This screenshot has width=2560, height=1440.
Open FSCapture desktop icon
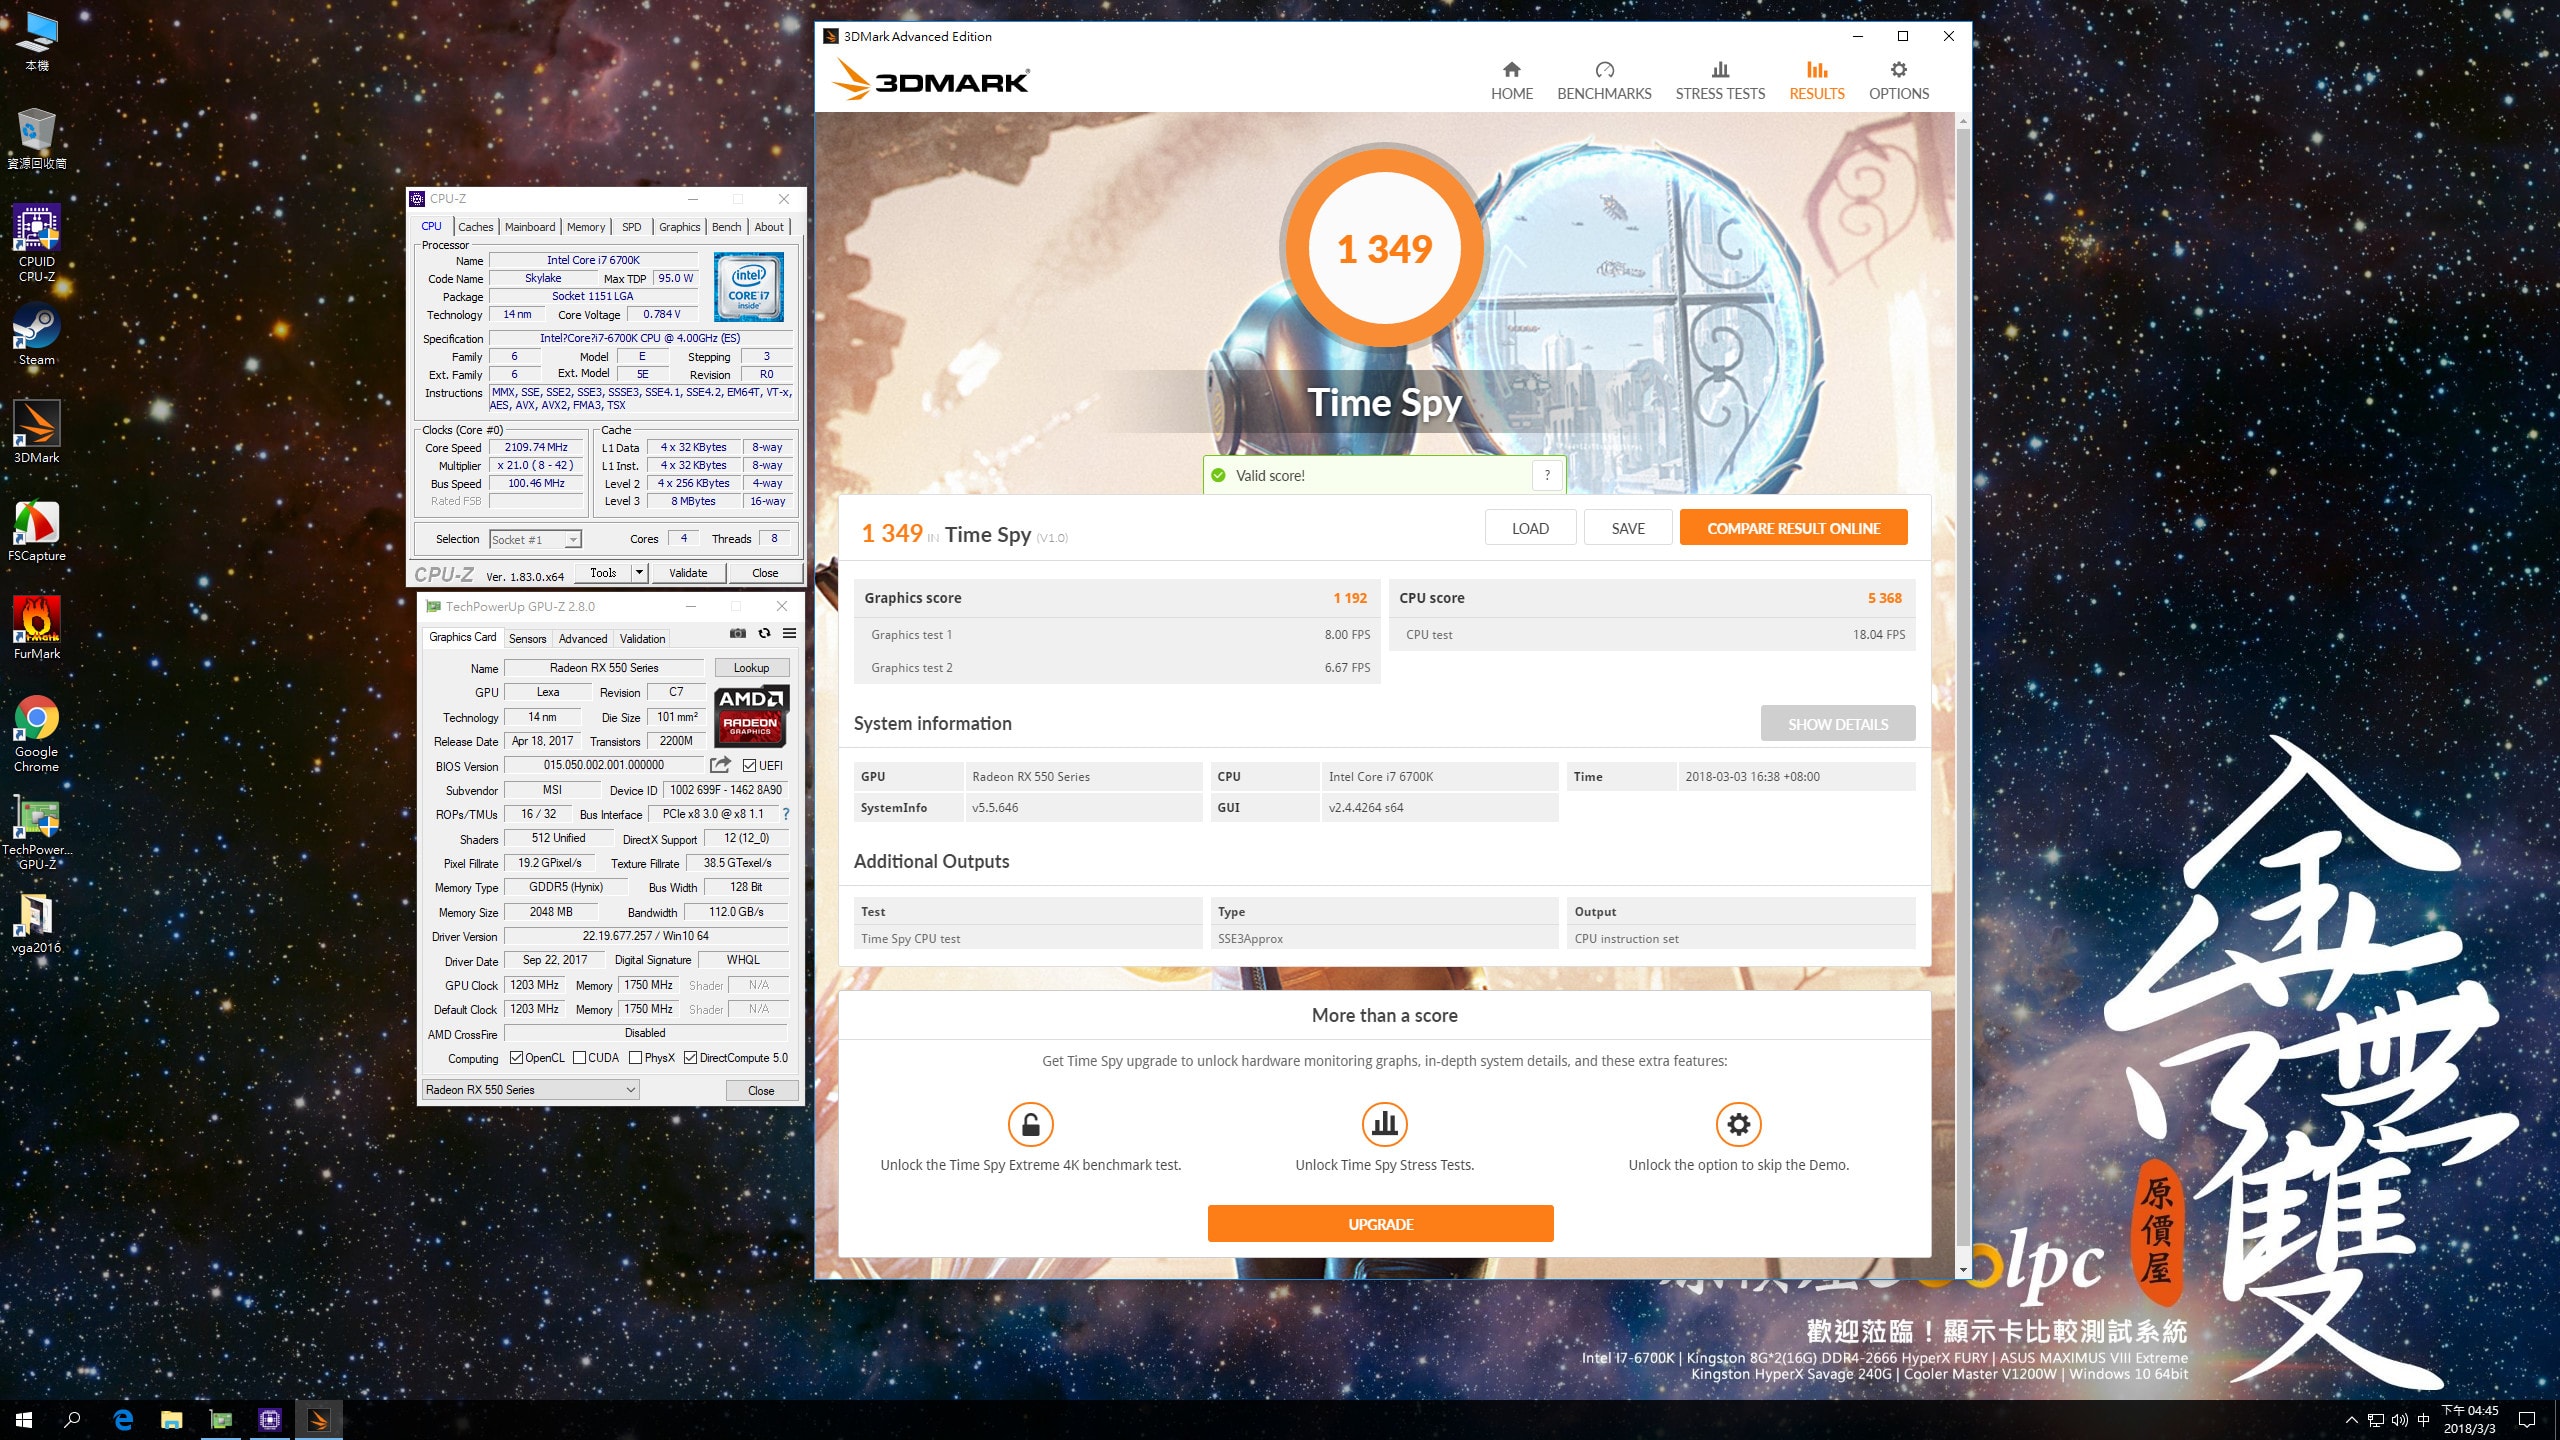pos(37,531)
